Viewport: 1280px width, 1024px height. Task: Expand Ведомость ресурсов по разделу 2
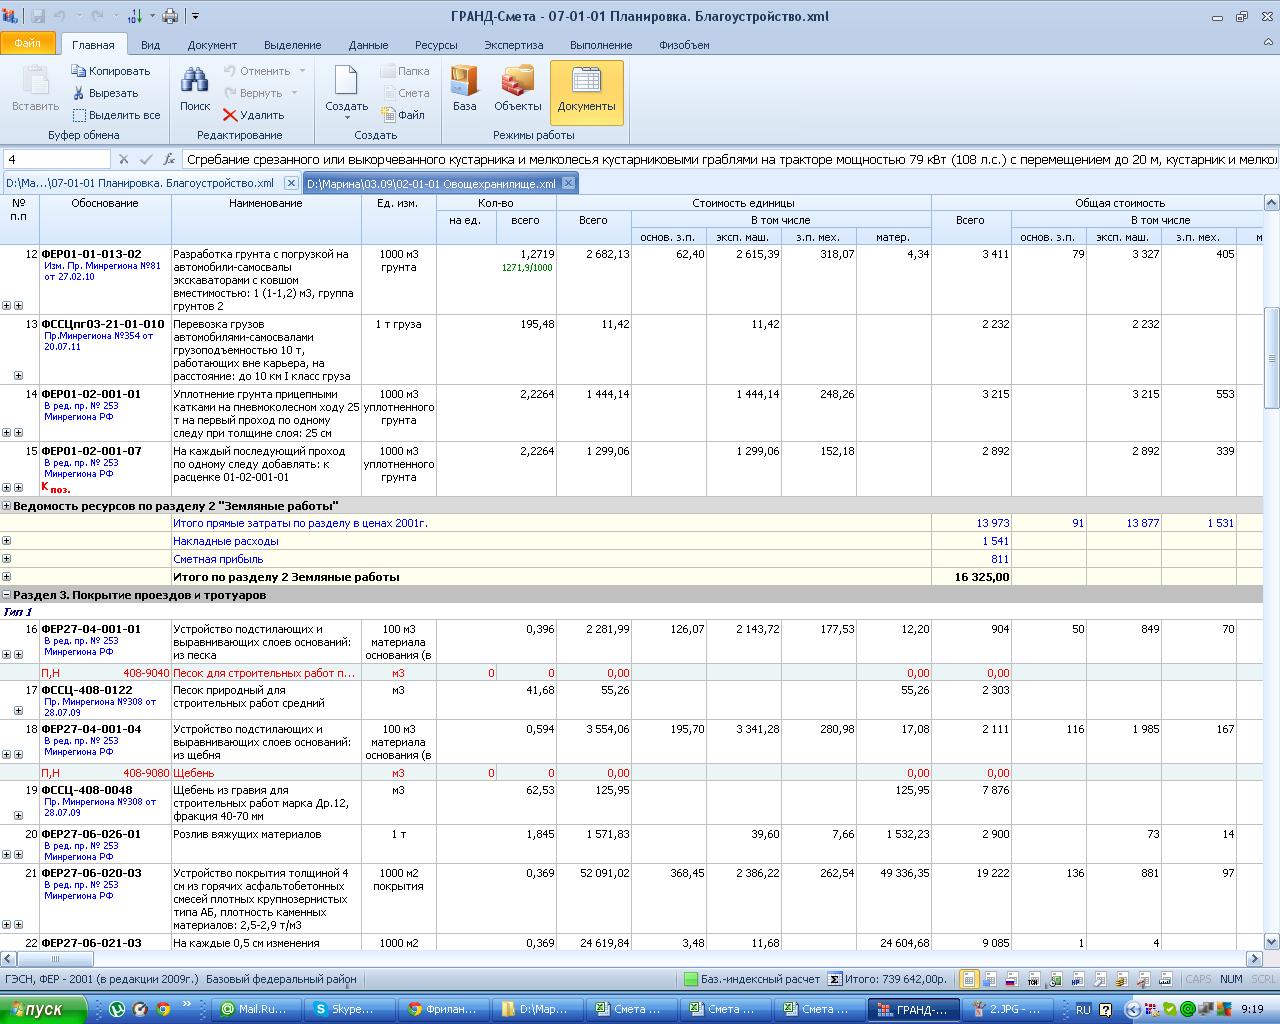click(x=6, y=506)
